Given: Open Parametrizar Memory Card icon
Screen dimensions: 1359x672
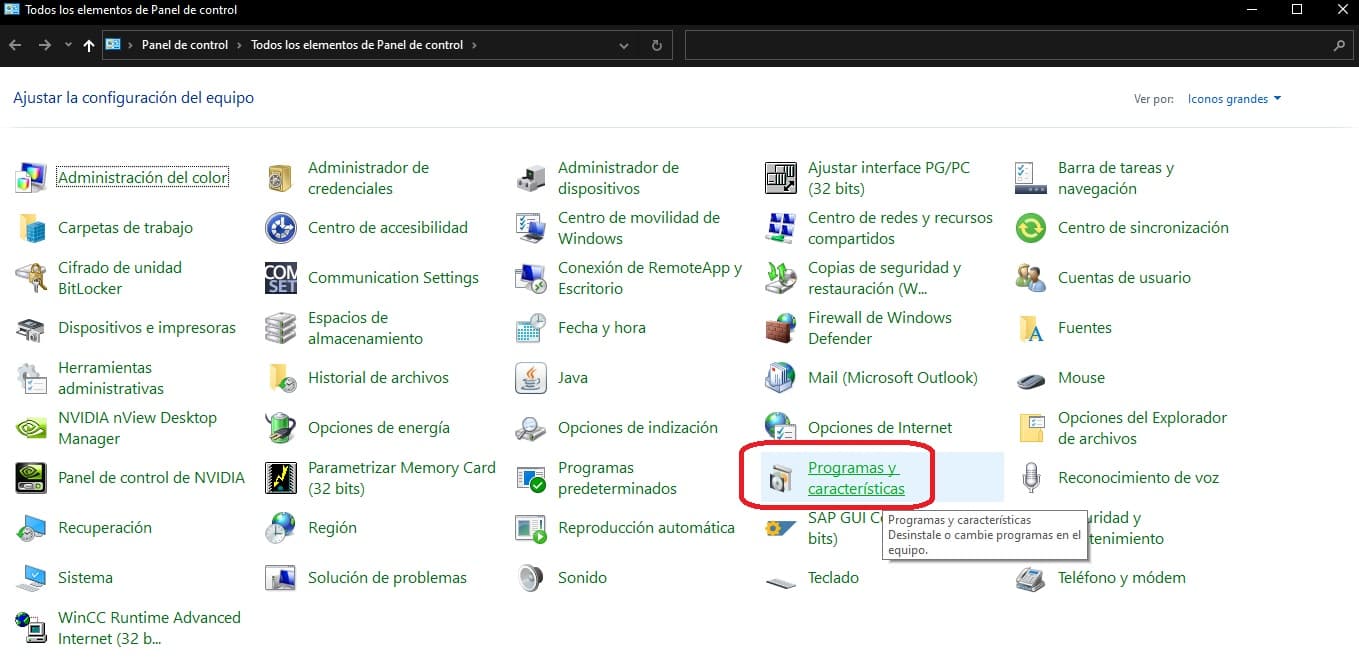Looking at the screenshot, I should pyautogui.click(x=281, y=478).
